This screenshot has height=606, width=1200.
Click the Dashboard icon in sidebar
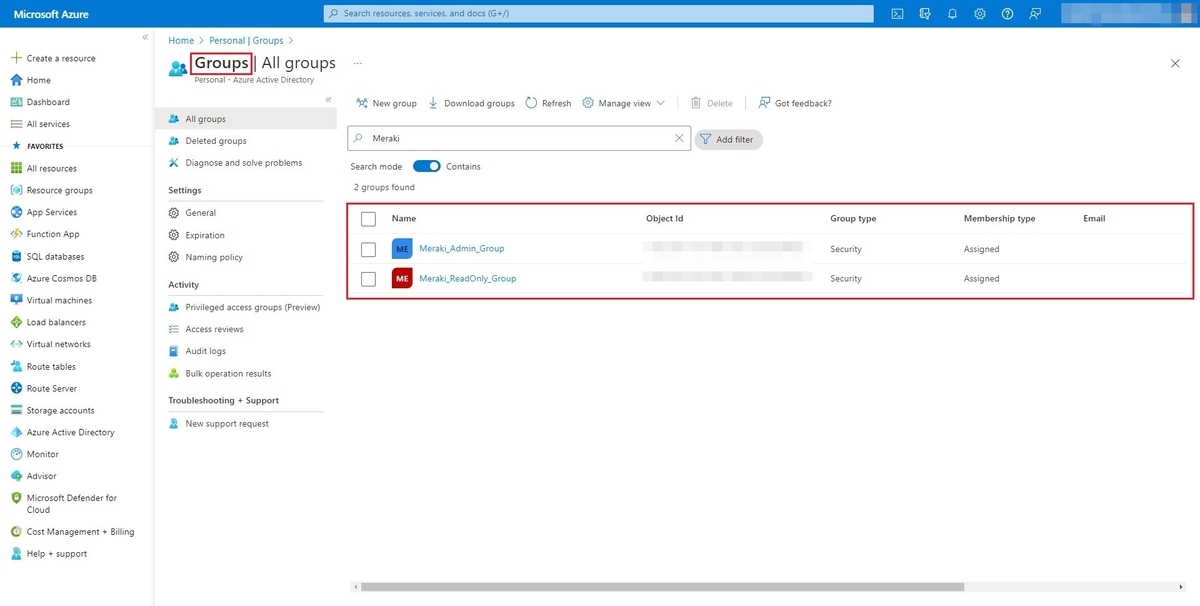point(16,102)
